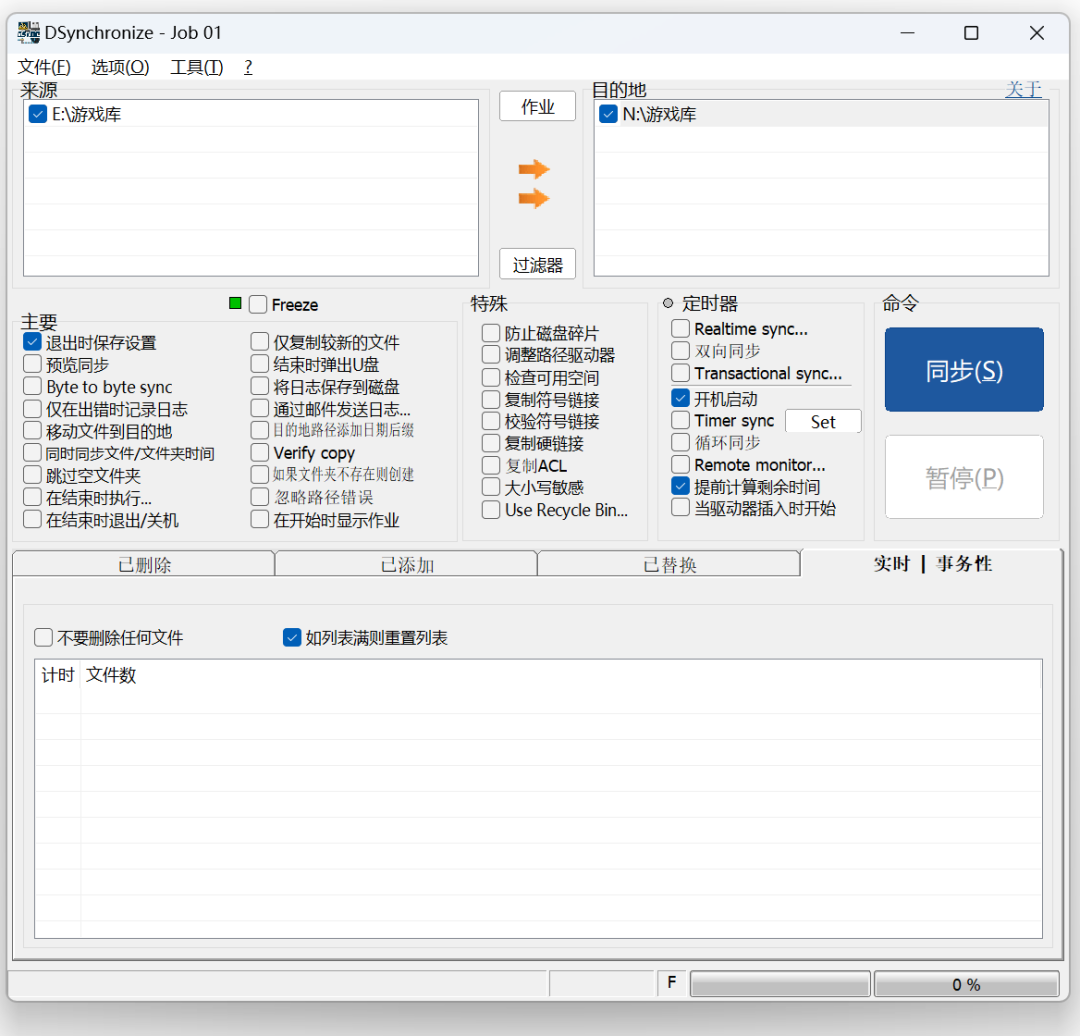Check 复制符号链接
The height and width of the screenshot is (1036, 1080).
tap(491, 400)
